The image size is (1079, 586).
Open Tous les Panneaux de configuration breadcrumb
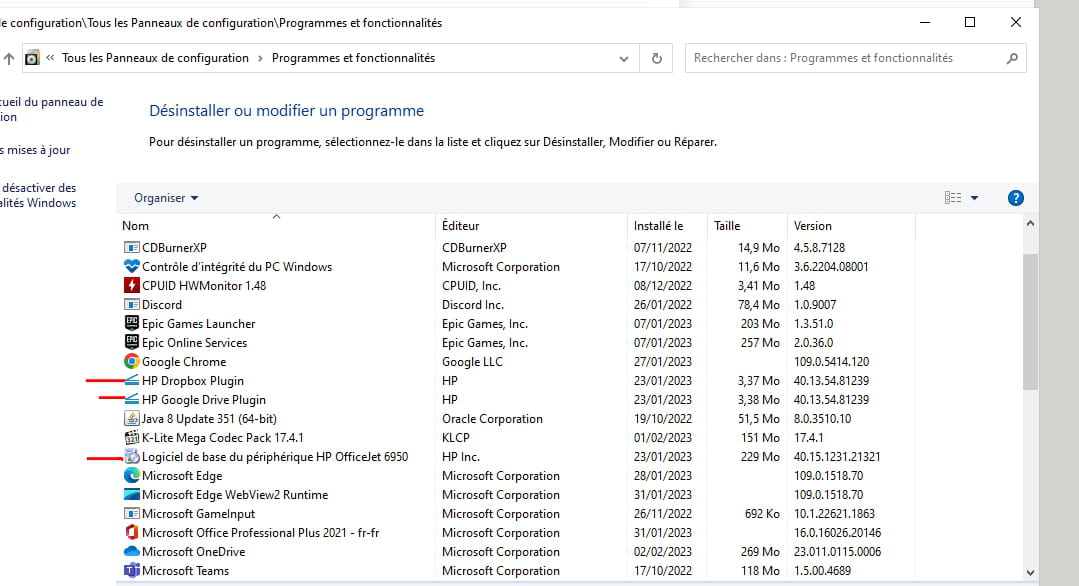(x=156, y=58)
